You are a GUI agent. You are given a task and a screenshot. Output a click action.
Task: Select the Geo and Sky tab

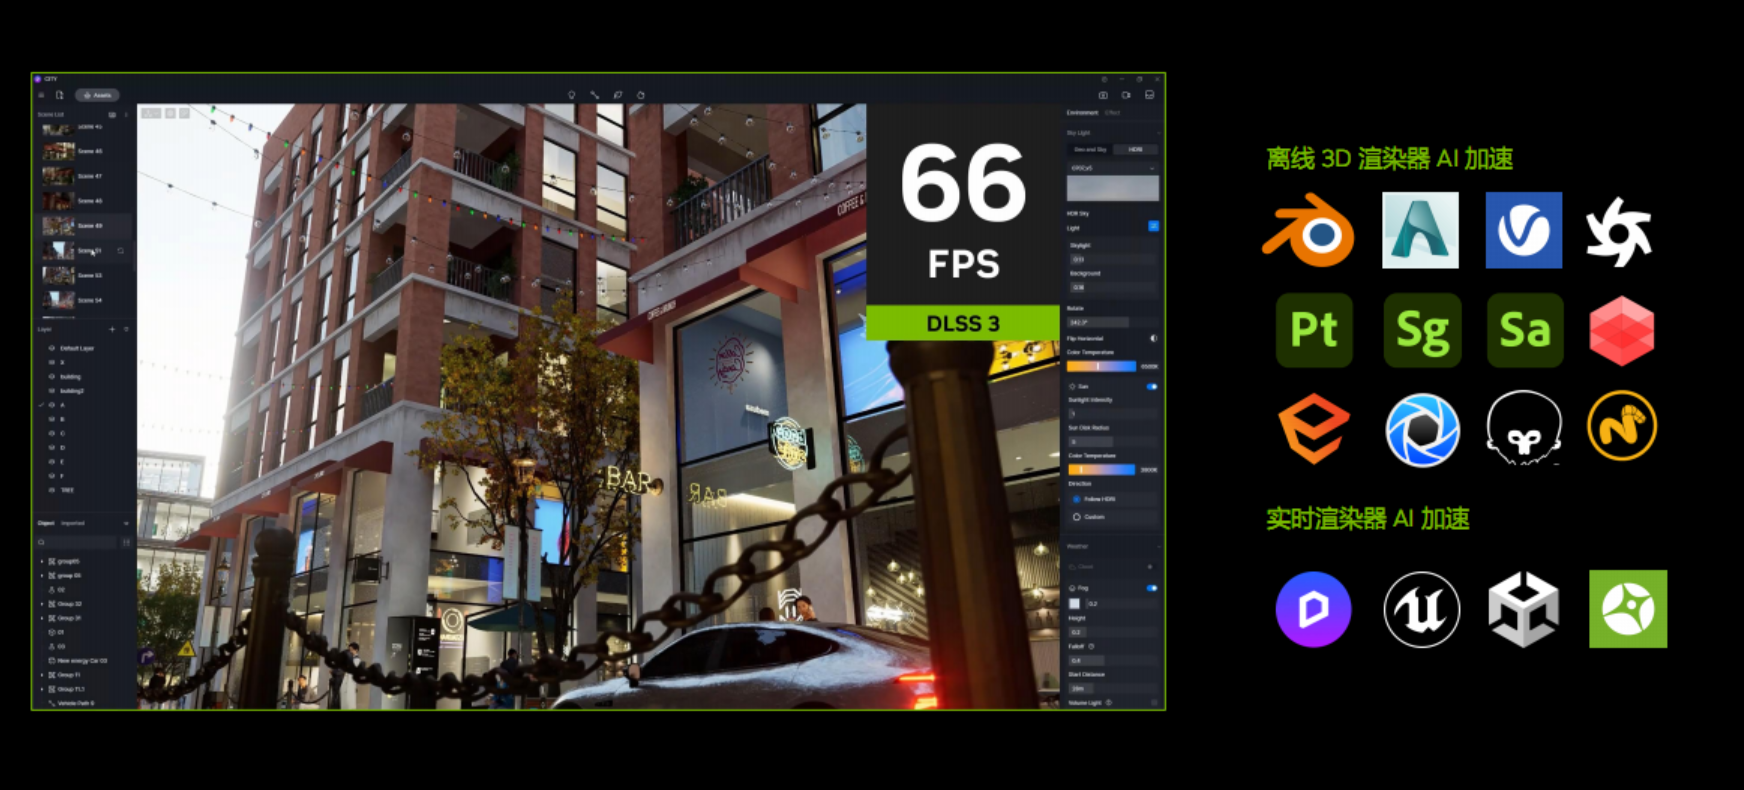(x=1090, y=149)
